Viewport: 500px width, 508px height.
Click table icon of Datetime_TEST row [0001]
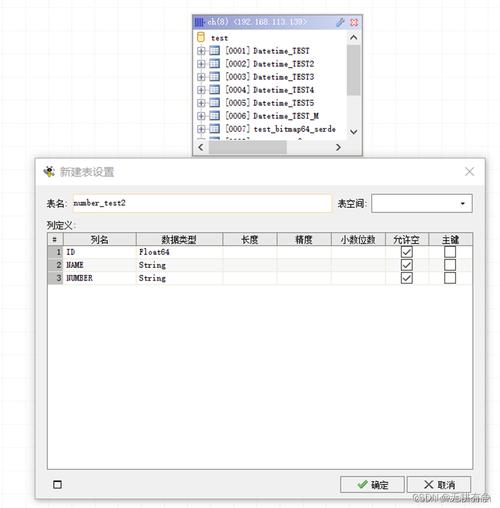(215, 51)
